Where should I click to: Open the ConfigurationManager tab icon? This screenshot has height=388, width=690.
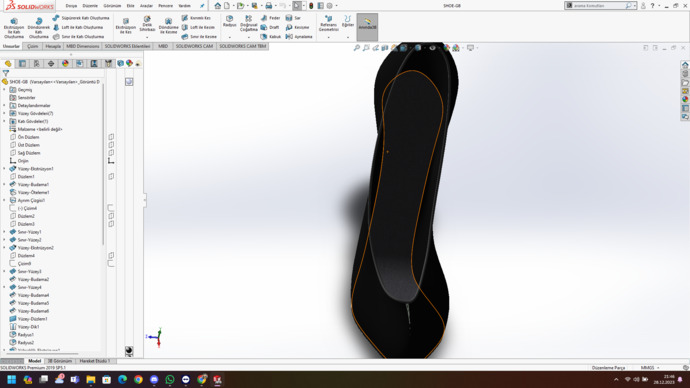click(x=37, y=64)
